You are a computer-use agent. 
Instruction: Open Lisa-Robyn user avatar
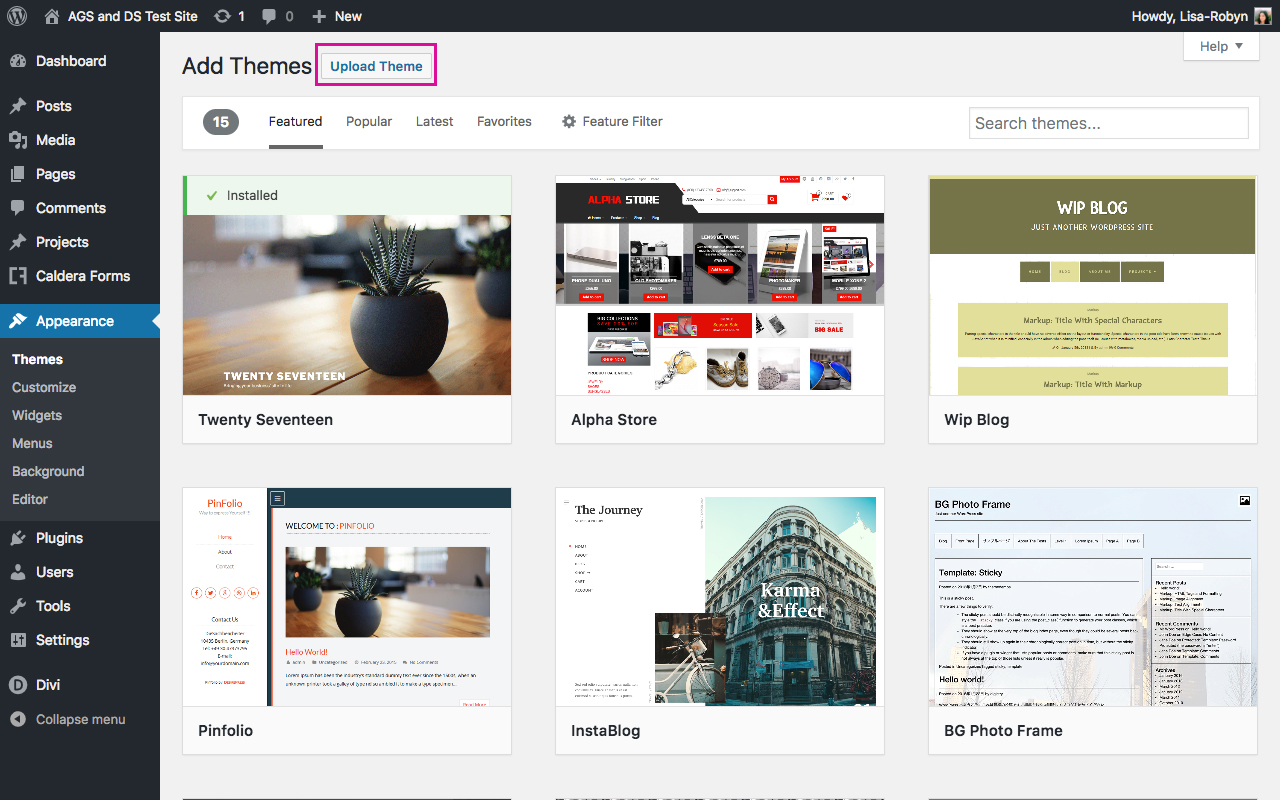click(1264, 16)
